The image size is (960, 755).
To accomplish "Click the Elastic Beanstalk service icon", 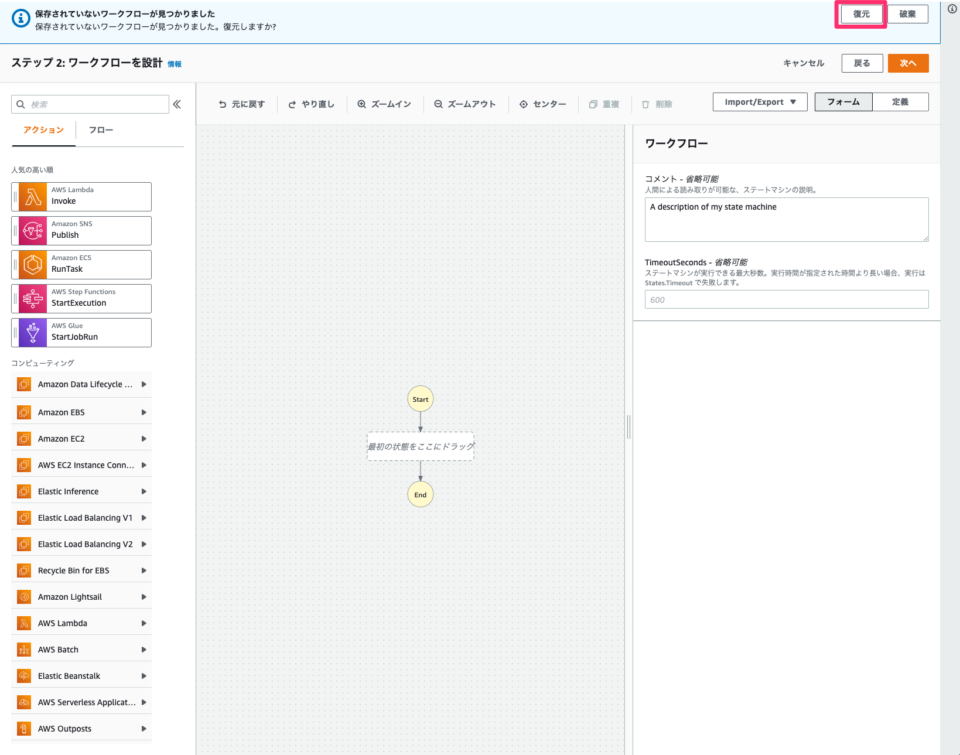I will tap(24, 675).
